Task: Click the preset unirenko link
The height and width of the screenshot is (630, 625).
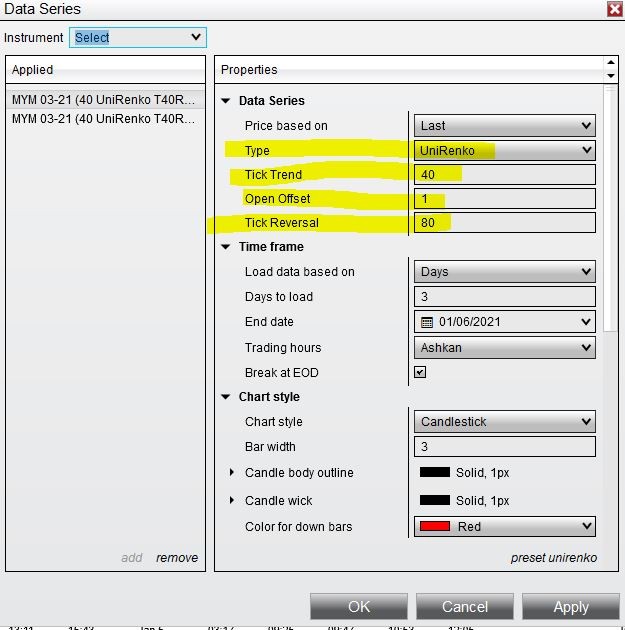Action: [x=554, y=558]
